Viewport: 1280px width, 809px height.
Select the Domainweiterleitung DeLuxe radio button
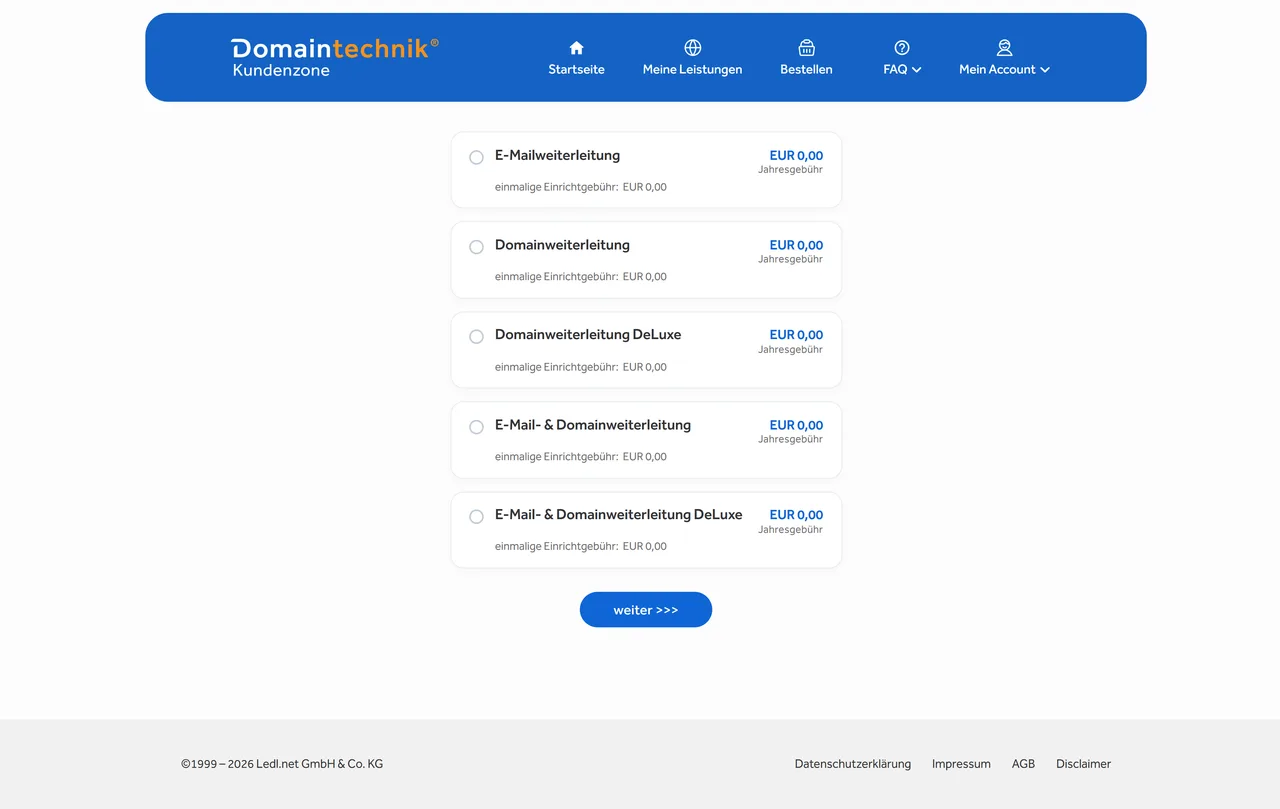(476, 337)
